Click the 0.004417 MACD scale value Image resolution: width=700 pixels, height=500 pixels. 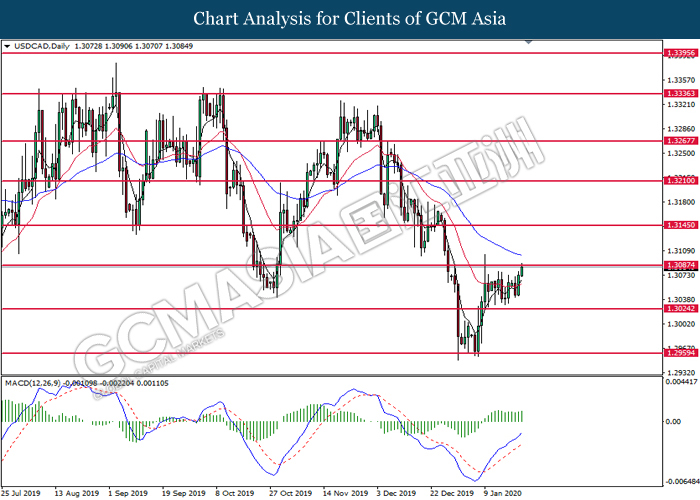[x=682, y=382]
